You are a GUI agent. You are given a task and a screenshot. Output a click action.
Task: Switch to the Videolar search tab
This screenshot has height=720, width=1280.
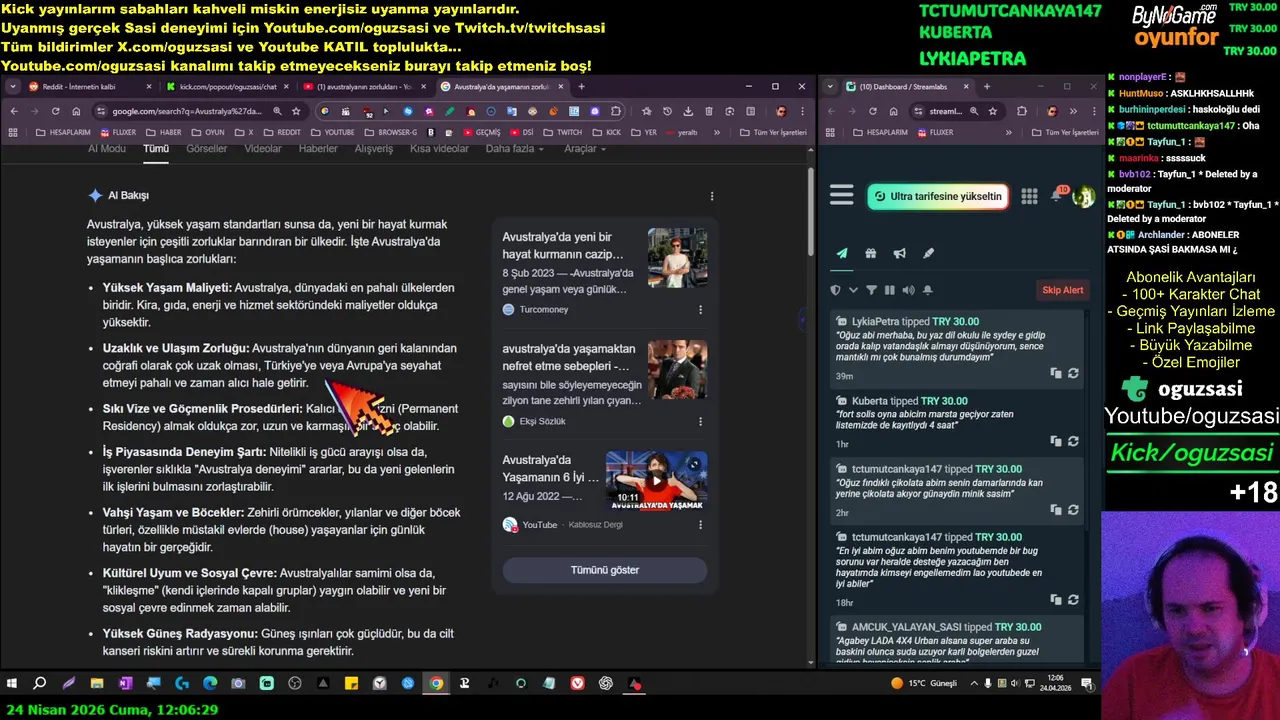(263, 149)
